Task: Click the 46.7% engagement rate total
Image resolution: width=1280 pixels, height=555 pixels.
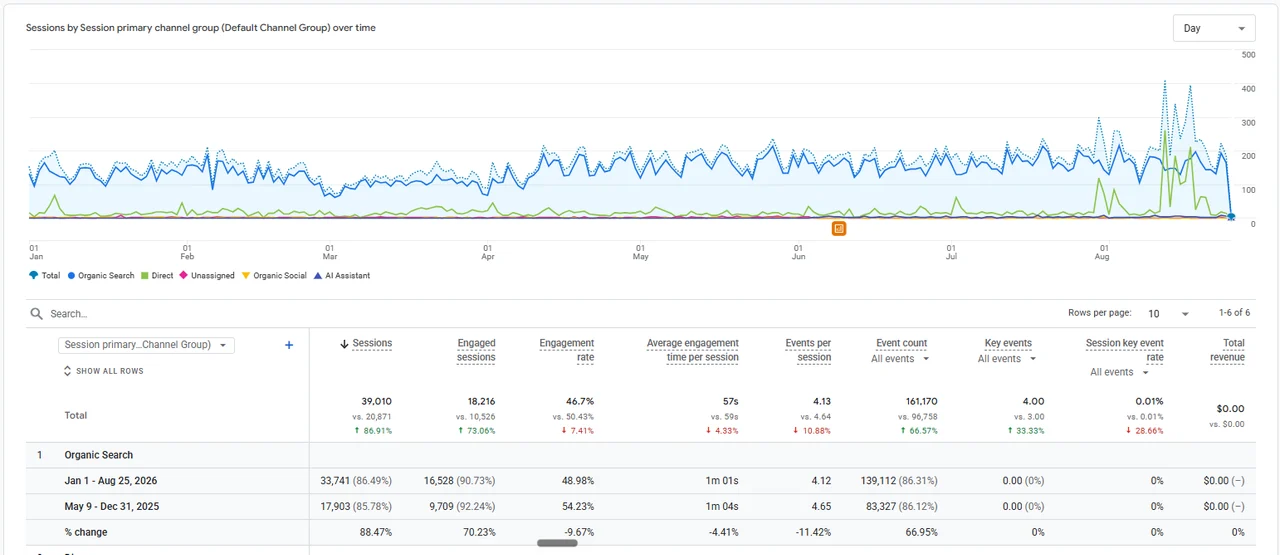Action: (580, 401)
